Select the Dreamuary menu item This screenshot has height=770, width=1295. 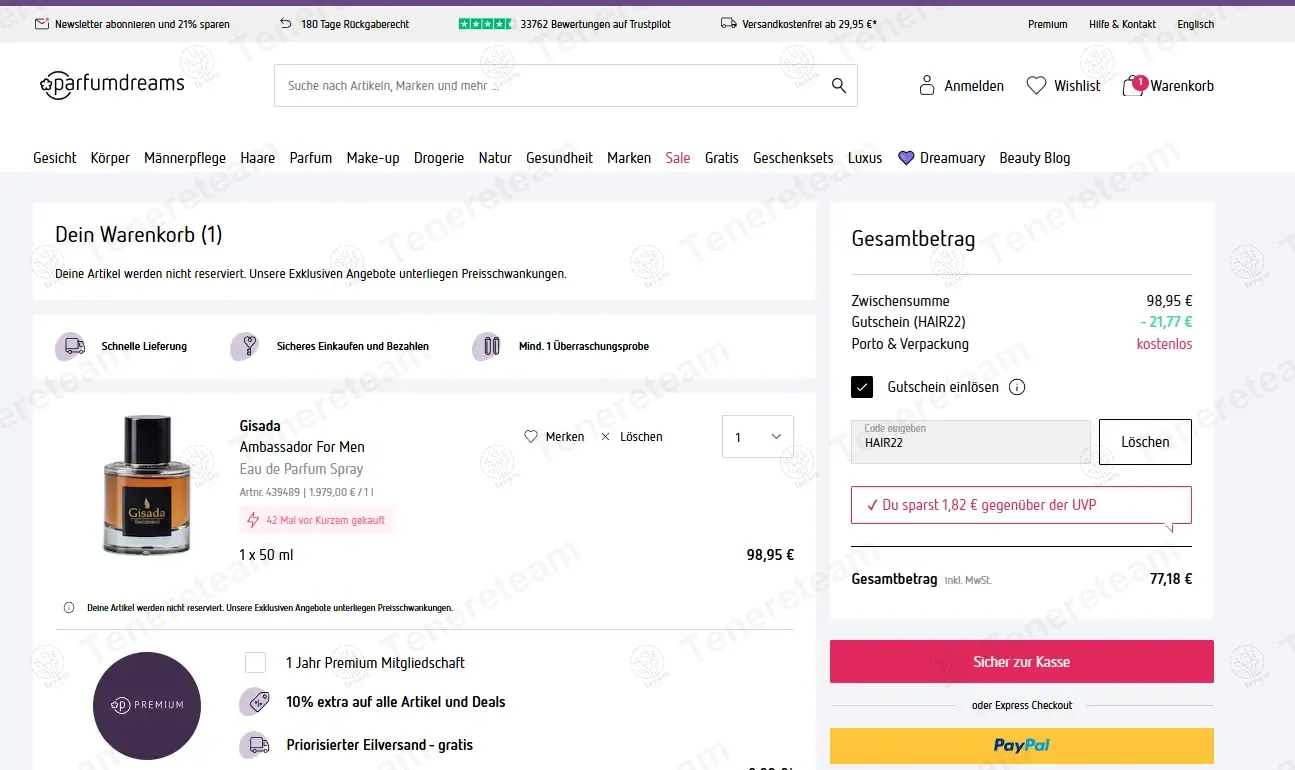click(x=941, y=158)
